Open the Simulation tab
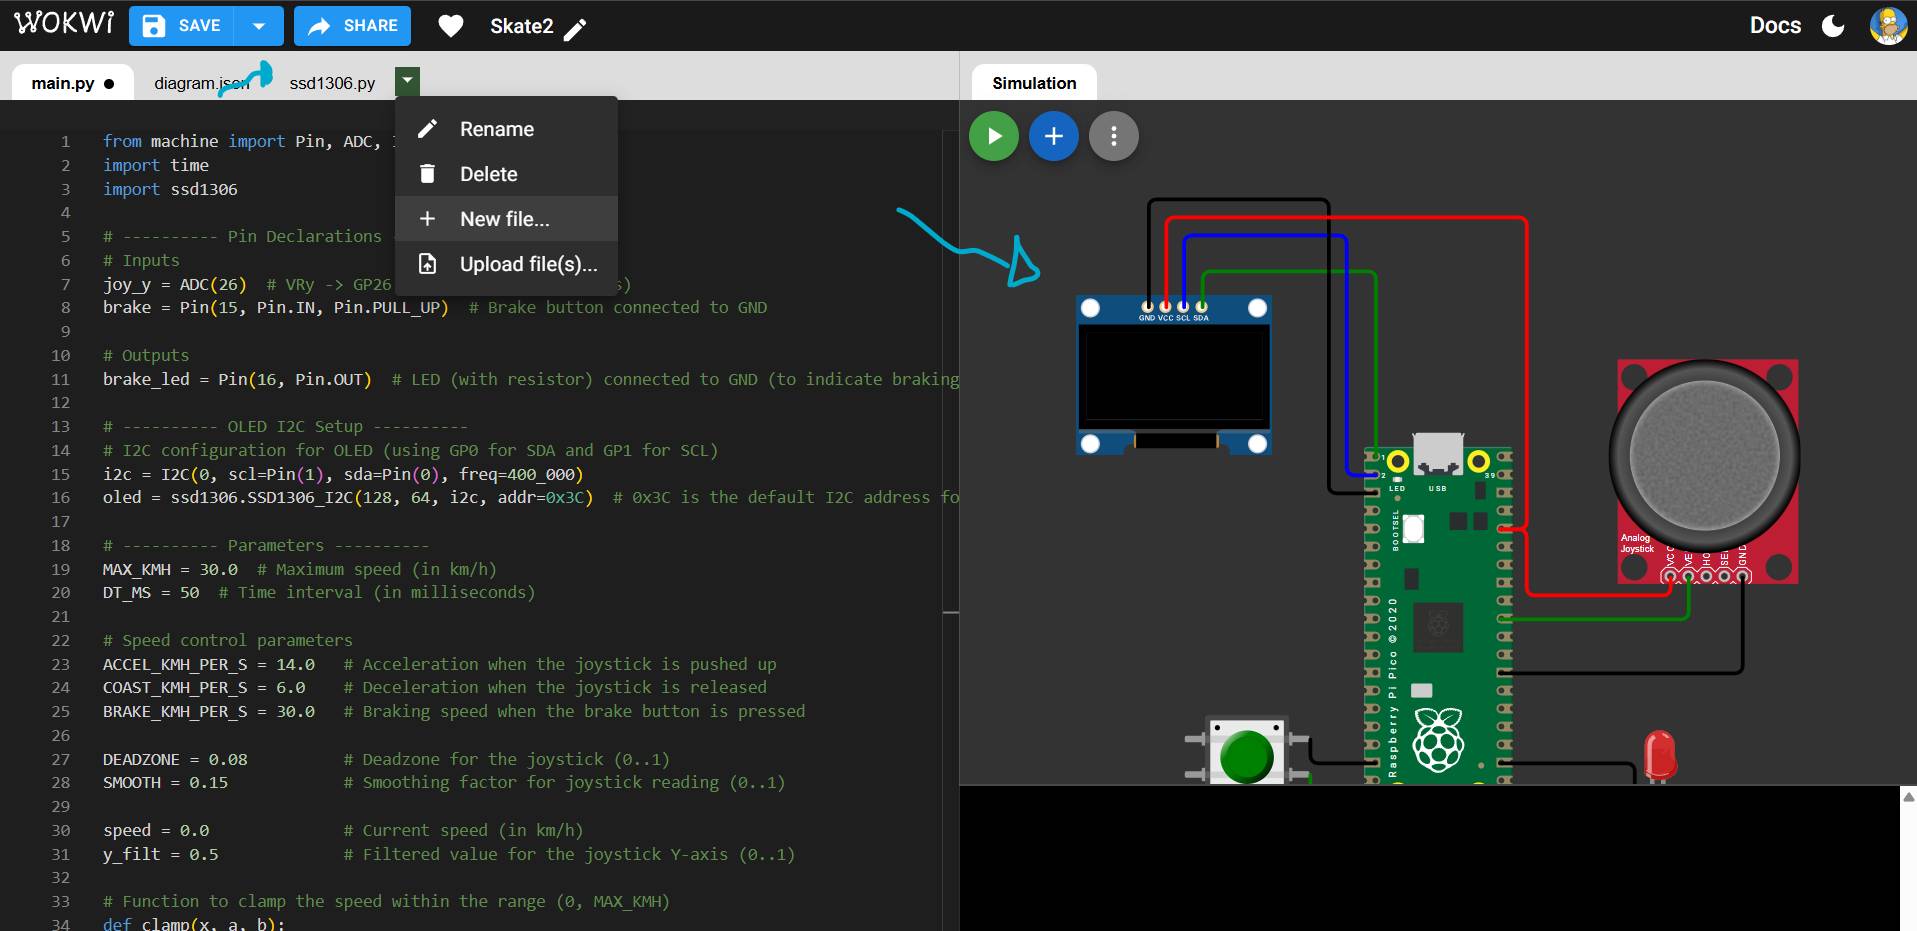The image size is (1917, 931). [x=1033, y=83]
